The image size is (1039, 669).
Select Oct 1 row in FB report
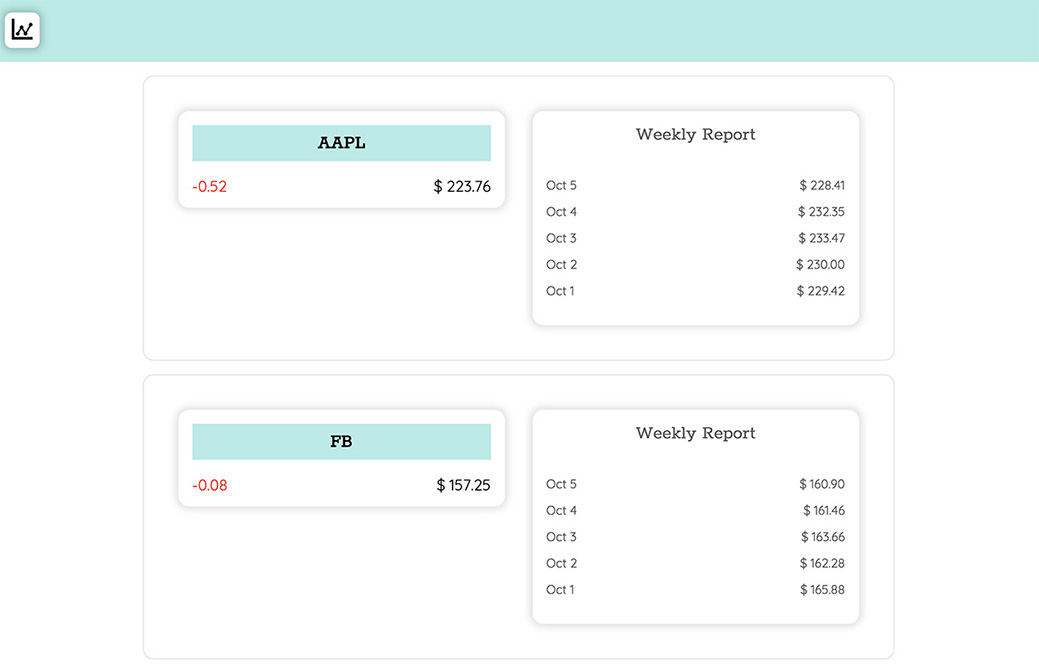[x=695, y=590]
